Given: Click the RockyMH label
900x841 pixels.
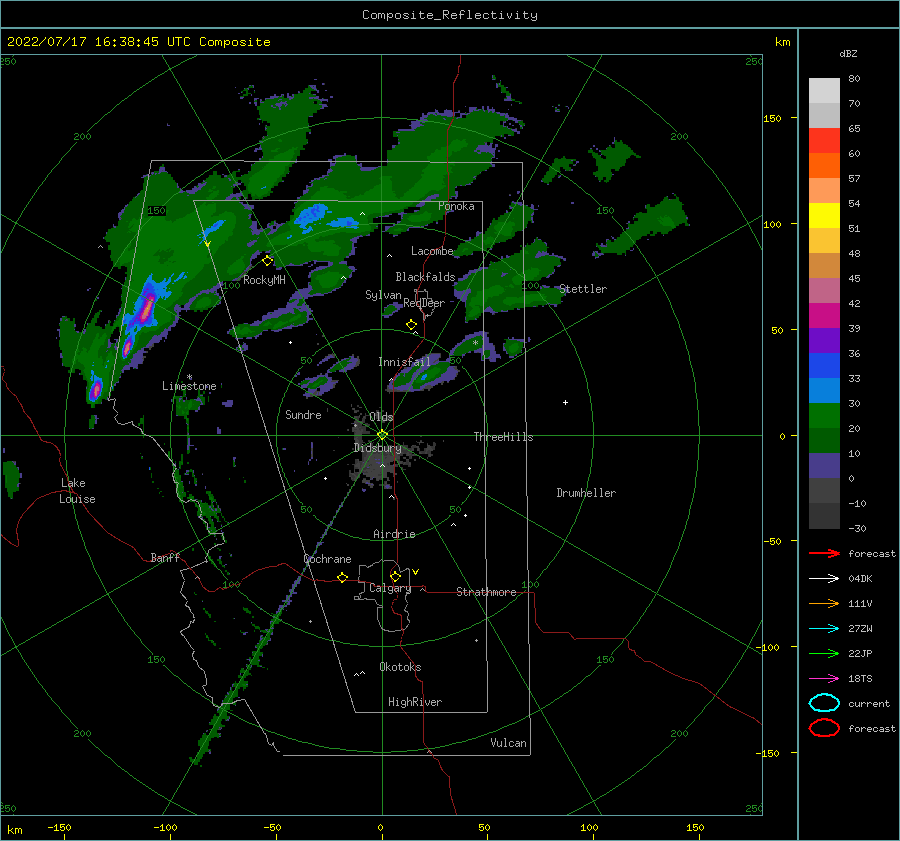Looking at the screenshot, I should point(264,280).
